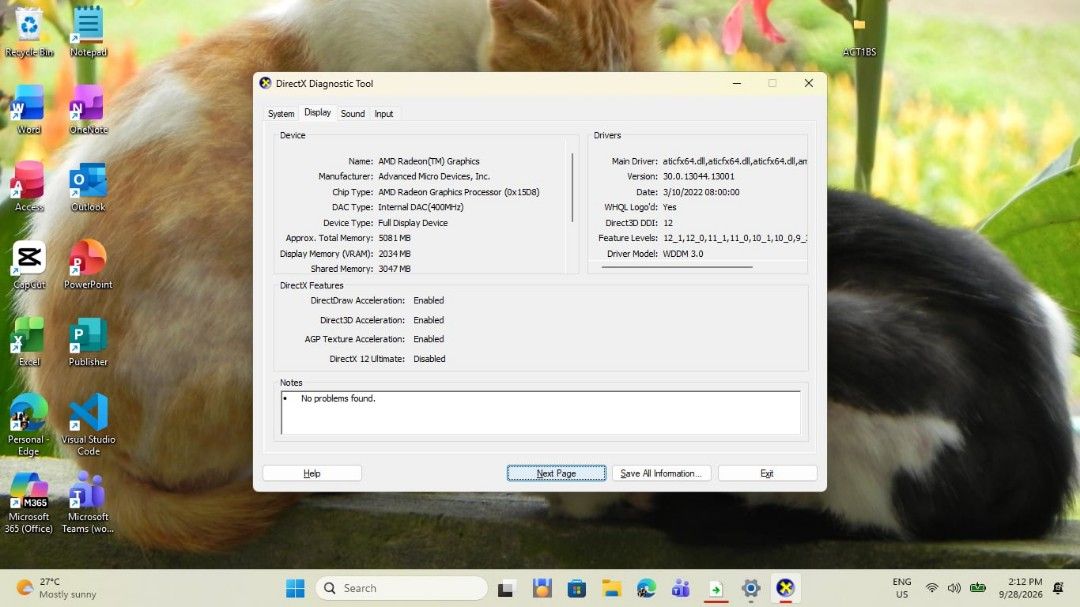Minimize the DirectX Diagnostic Tool window
This screenshot has height=607, width=1080.
click(737, 83)
